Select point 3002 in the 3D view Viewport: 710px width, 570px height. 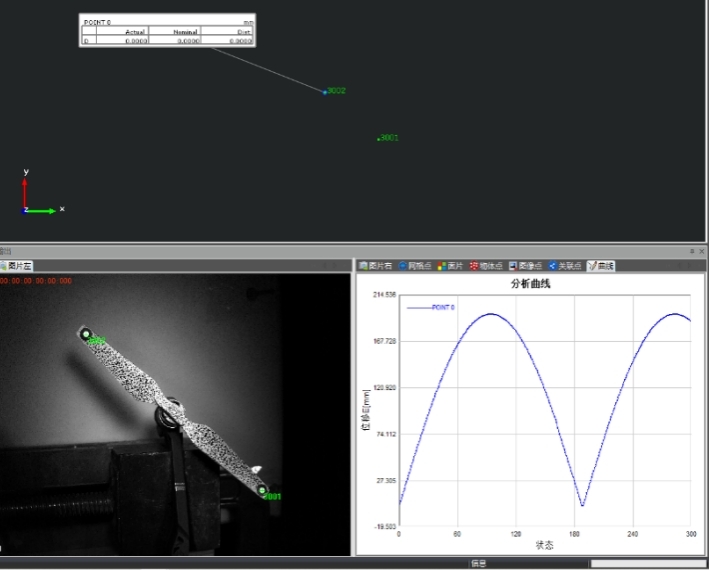325,92
